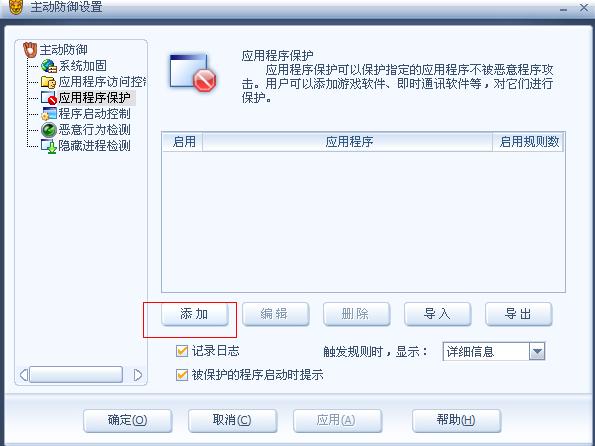Select the 隐藏进程检测 monitor icon

[49, 146]
